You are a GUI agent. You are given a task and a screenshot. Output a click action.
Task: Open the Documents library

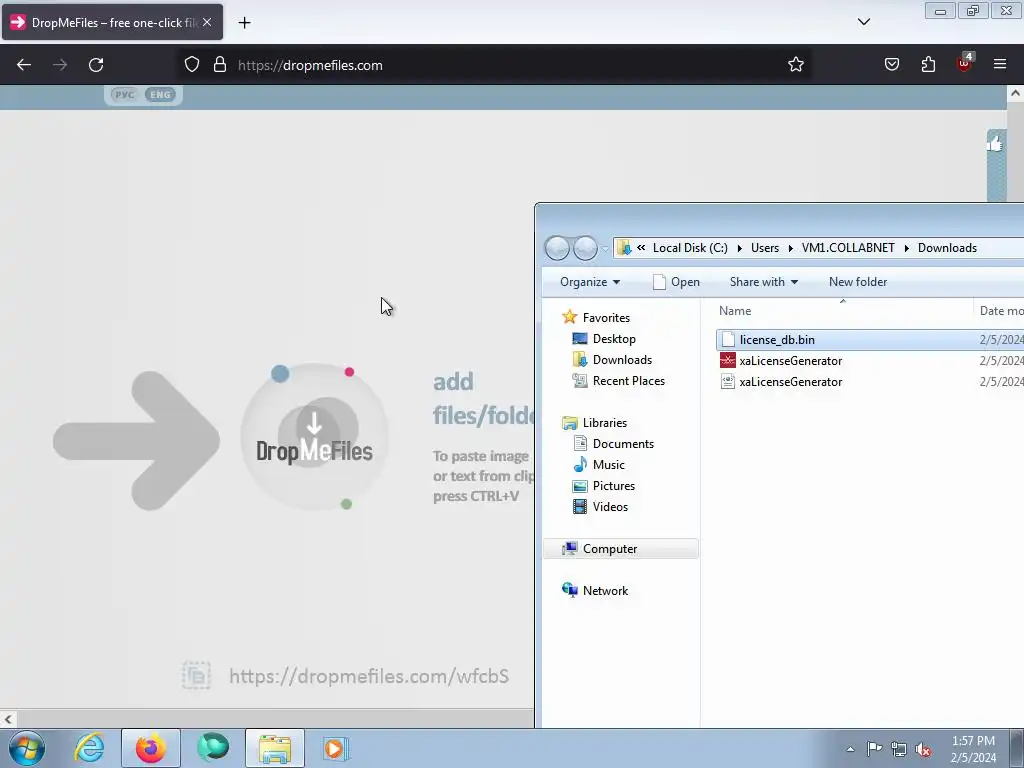(623, 443)
